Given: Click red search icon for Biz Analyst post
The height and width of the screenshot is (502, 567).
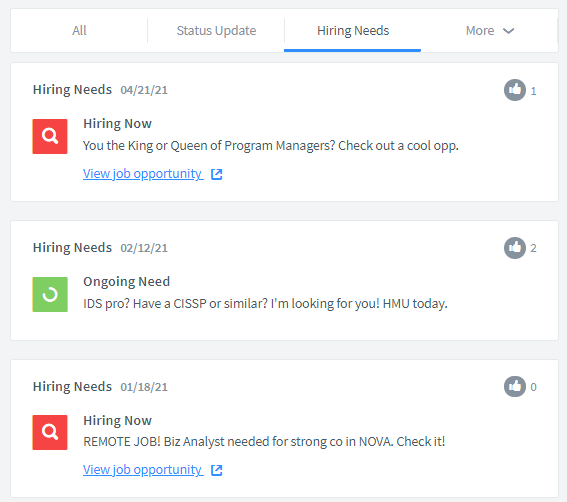Looking at the screenshot, I should point(50,433).
